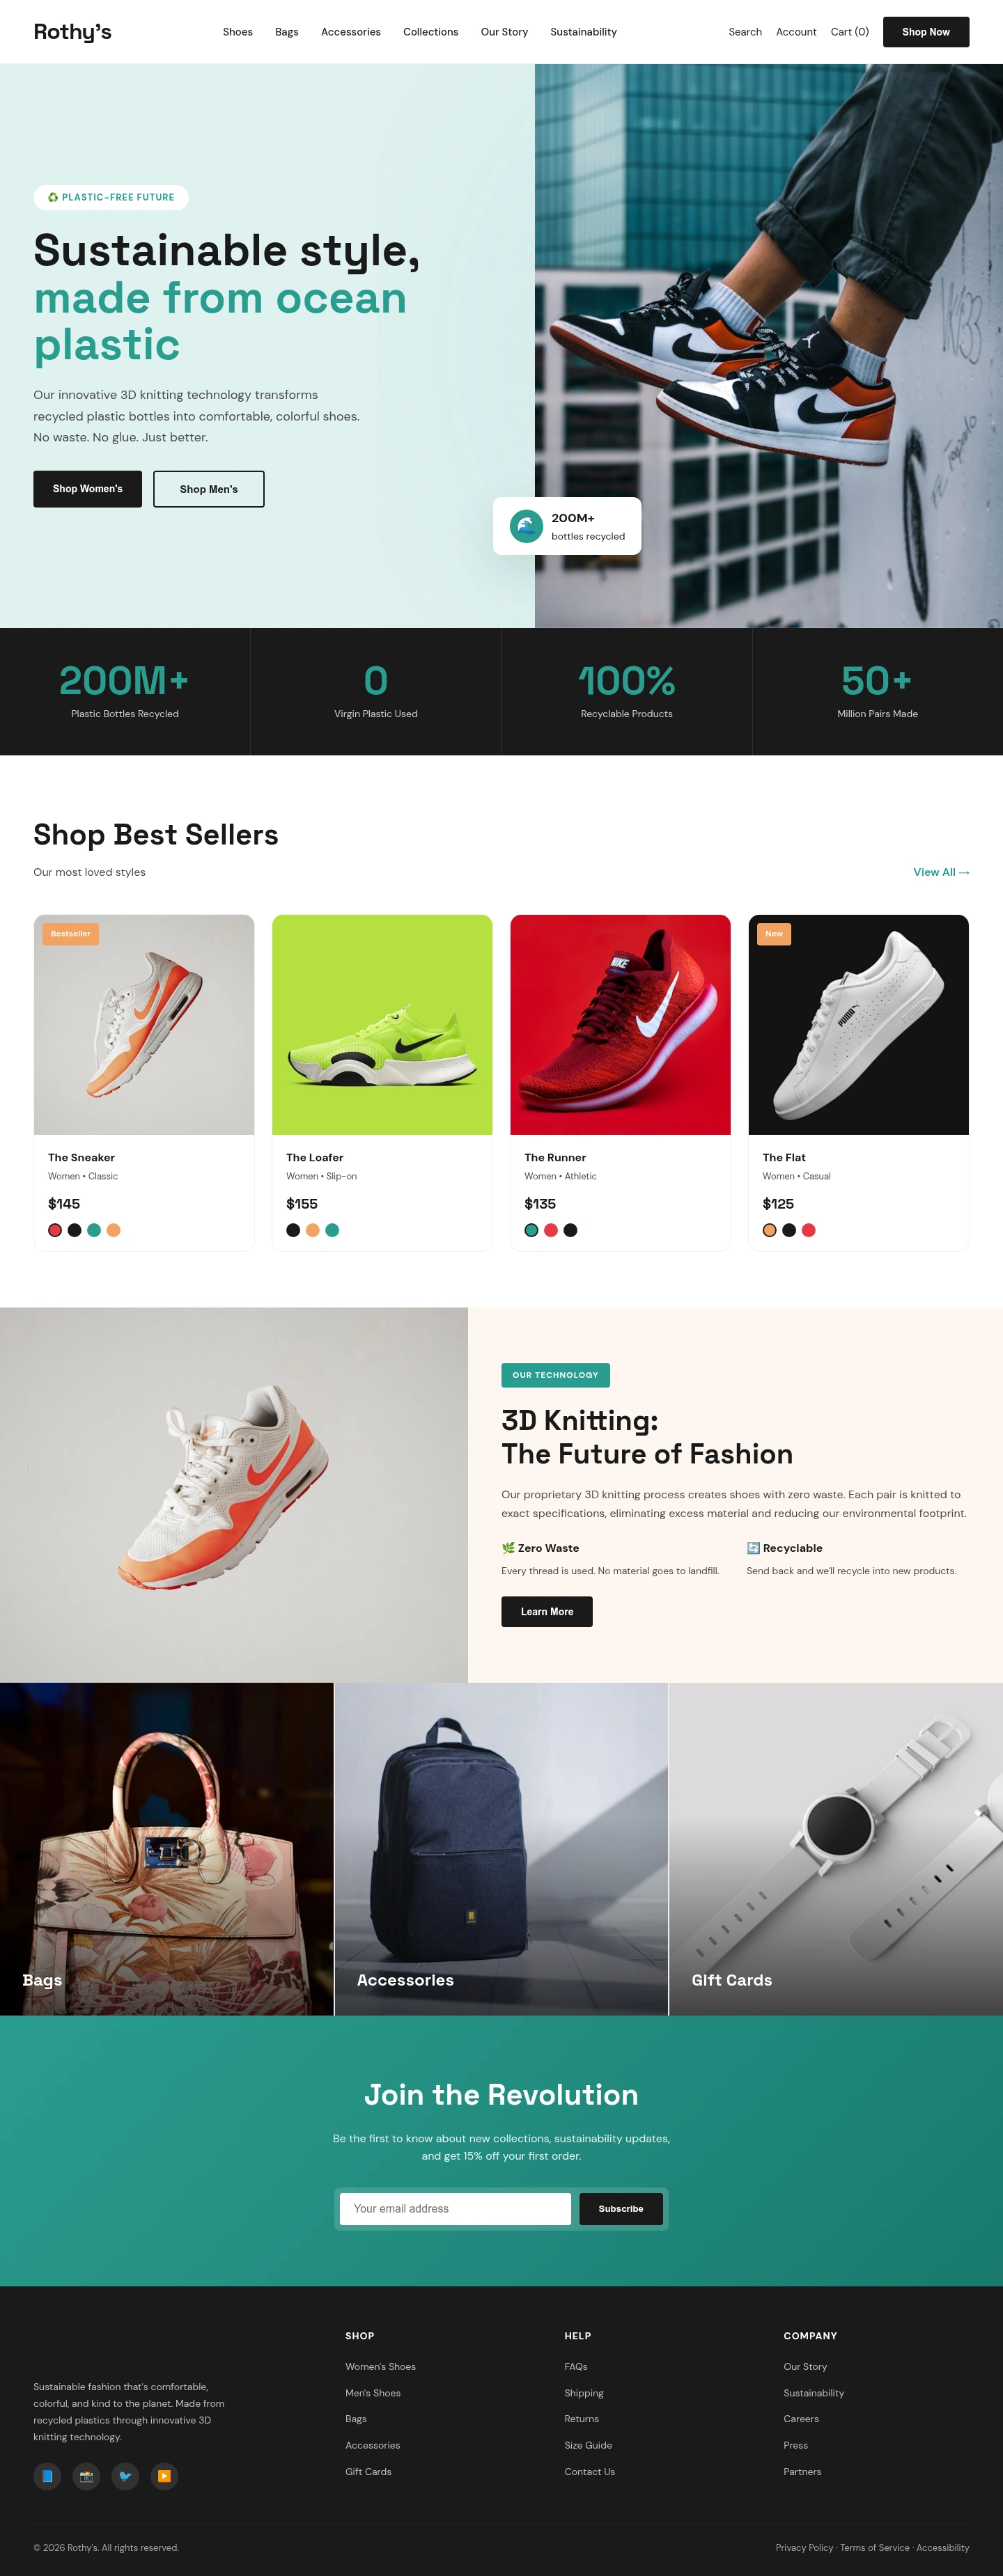
Task: Open the Sustainability navigation item
Action: (x=583, y=32)
